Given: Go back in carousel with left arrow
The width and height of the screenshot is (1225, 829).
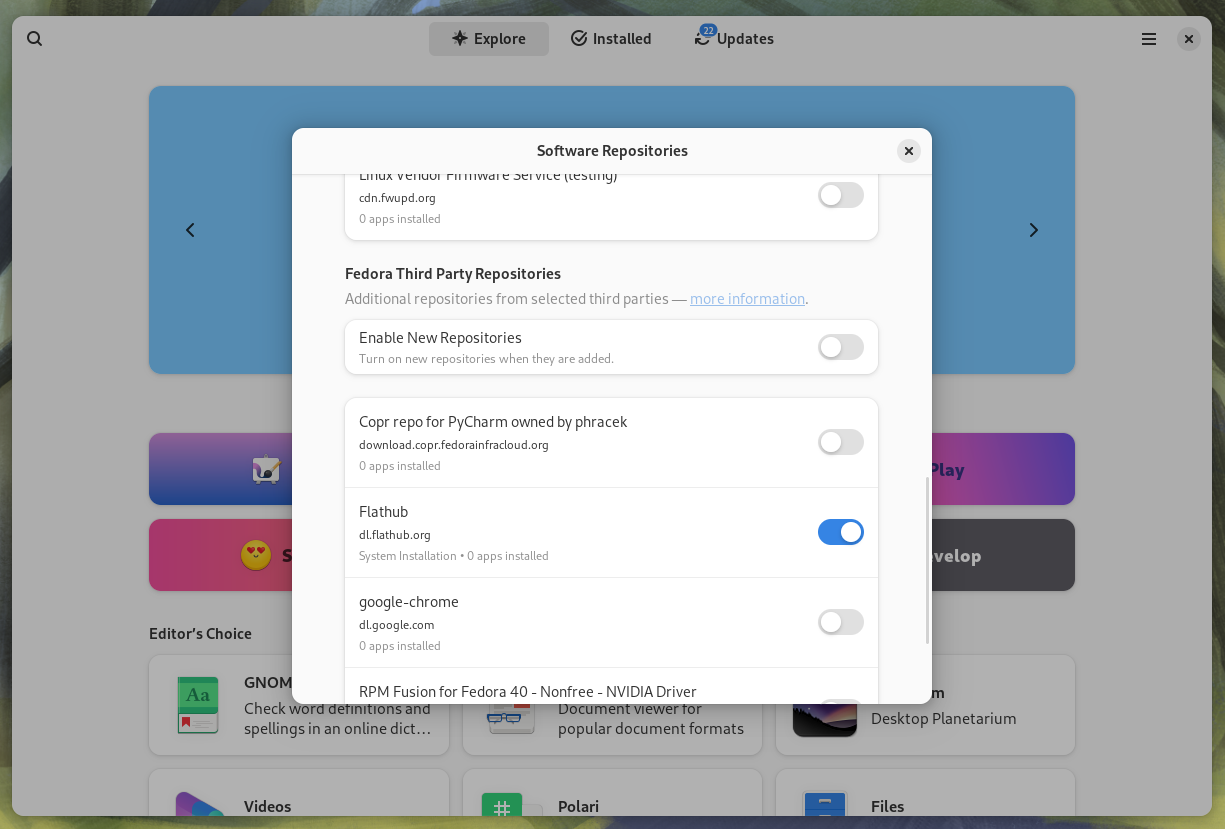Looking at the screenshot, I should (190, 230).
